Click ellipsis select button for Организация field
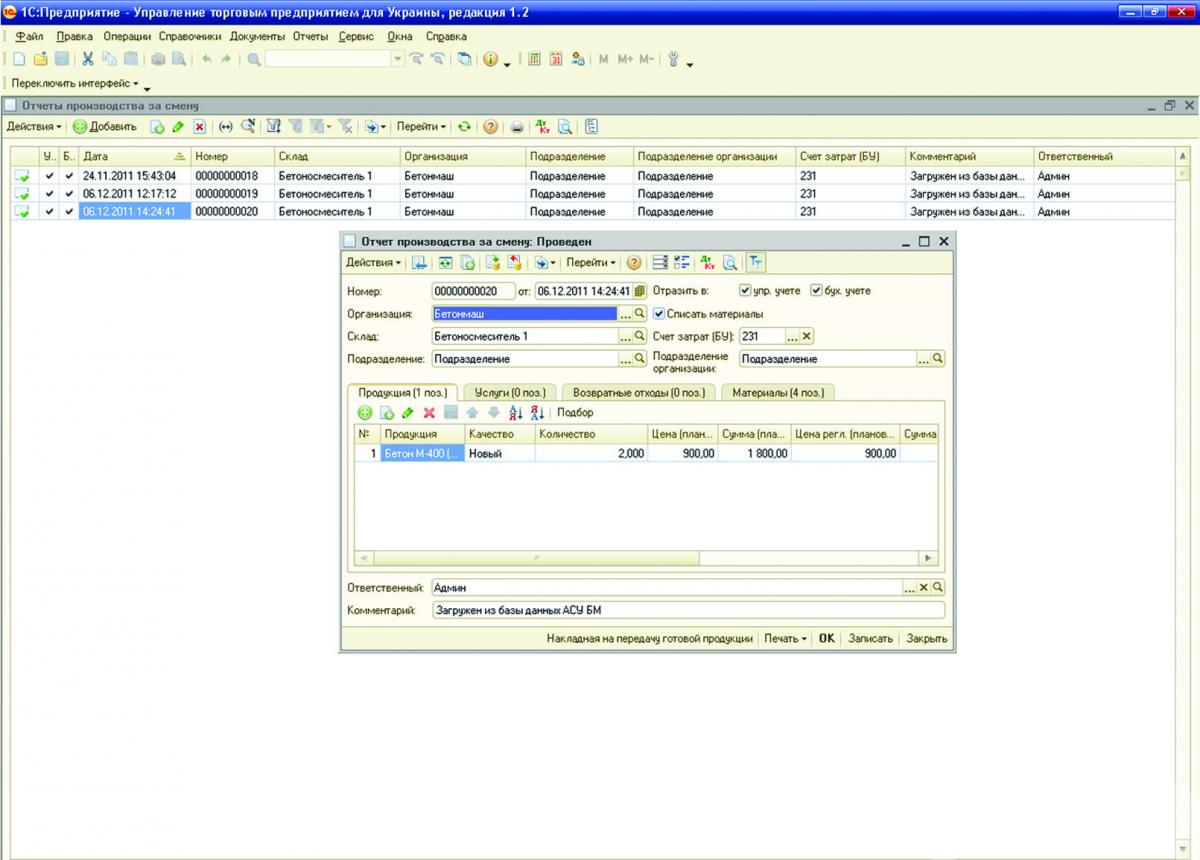Screen dimensions: 1200x860 (626, 314)
